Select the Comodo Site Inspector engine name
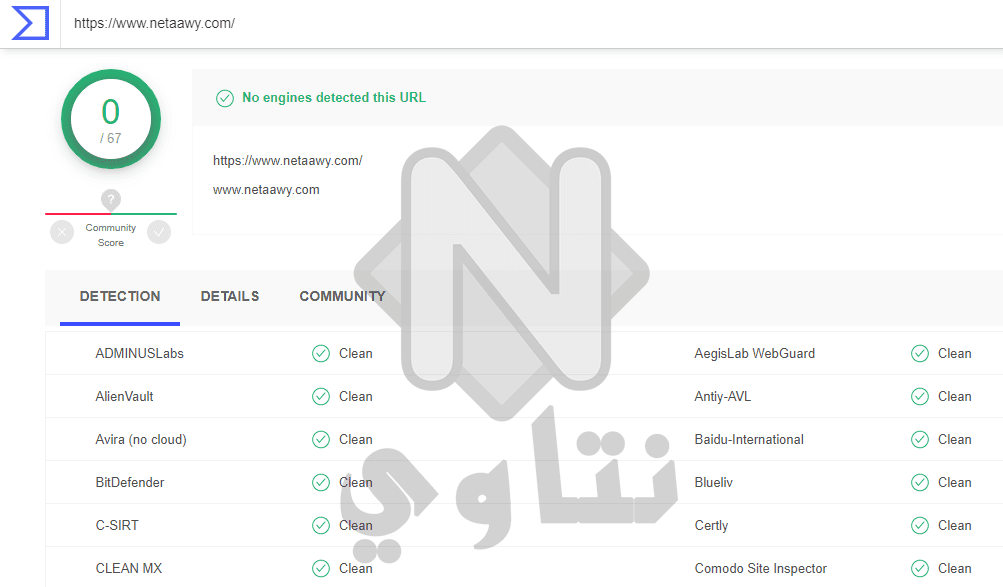The height and width of the screenshot is (587, 1003). [x=761, y=568]
